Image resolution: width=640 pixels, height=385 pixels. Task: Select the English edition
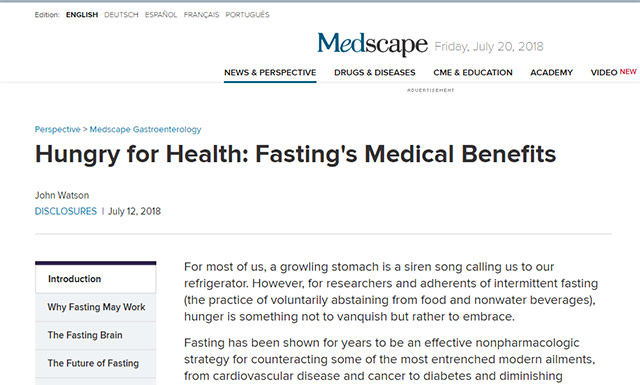tap(82, 15)
